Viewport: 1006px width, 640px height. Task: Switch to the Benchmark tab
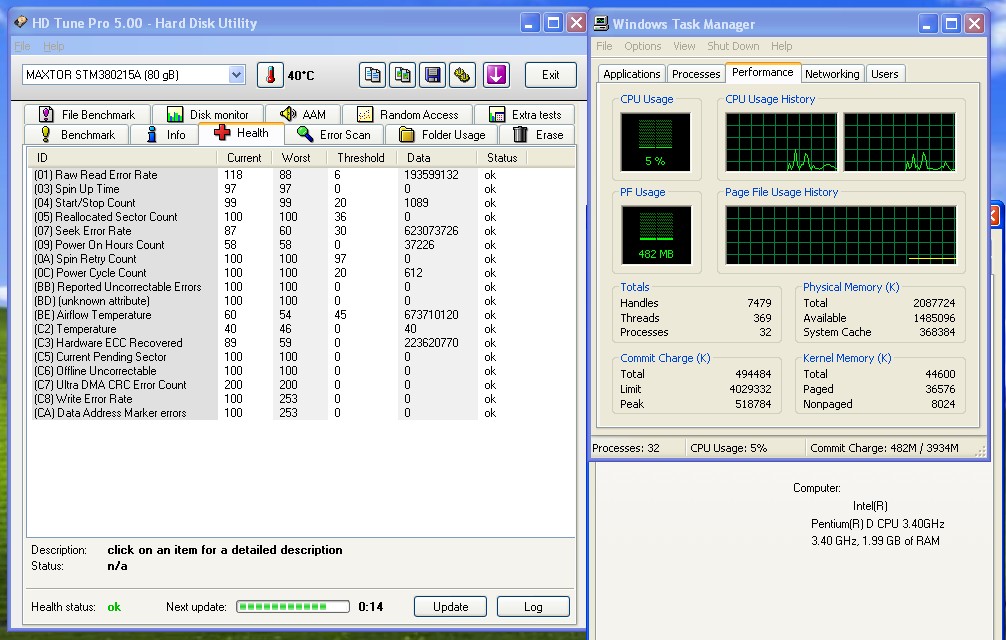coord(77,133)
